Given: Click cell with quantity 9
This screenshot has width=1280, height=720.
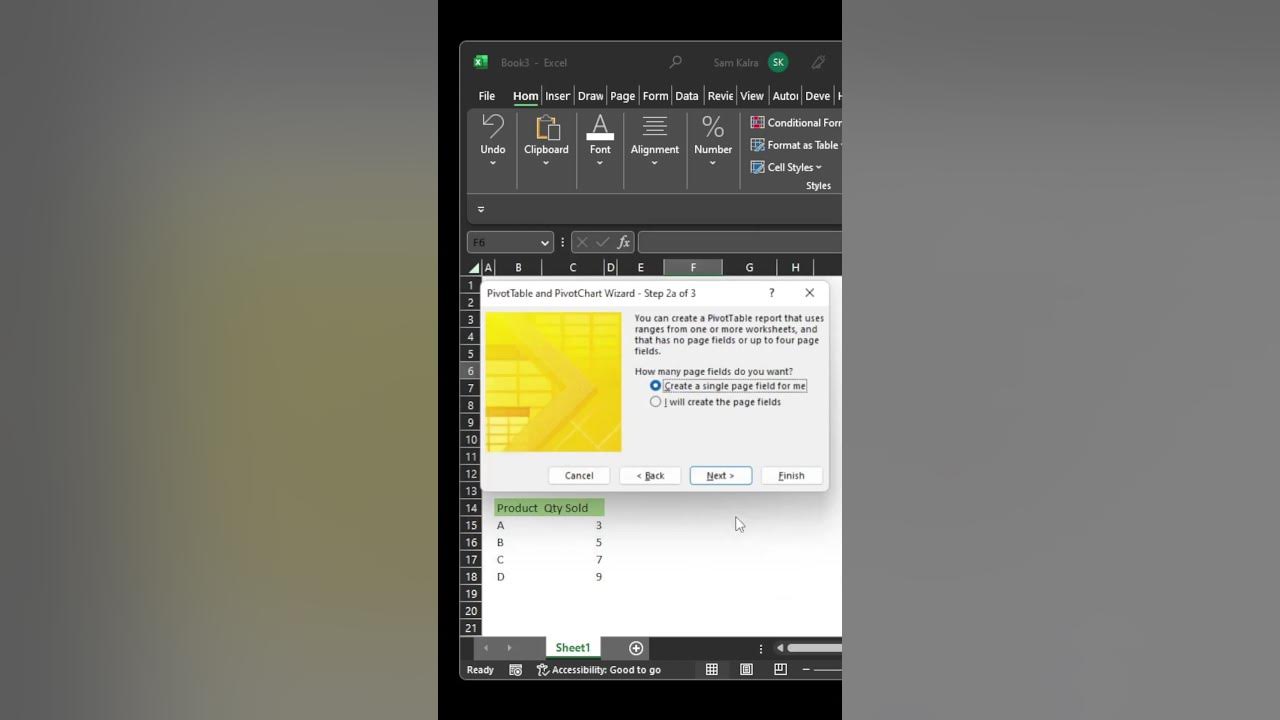Looking at the screenshot, I should [x=573, y=576].
